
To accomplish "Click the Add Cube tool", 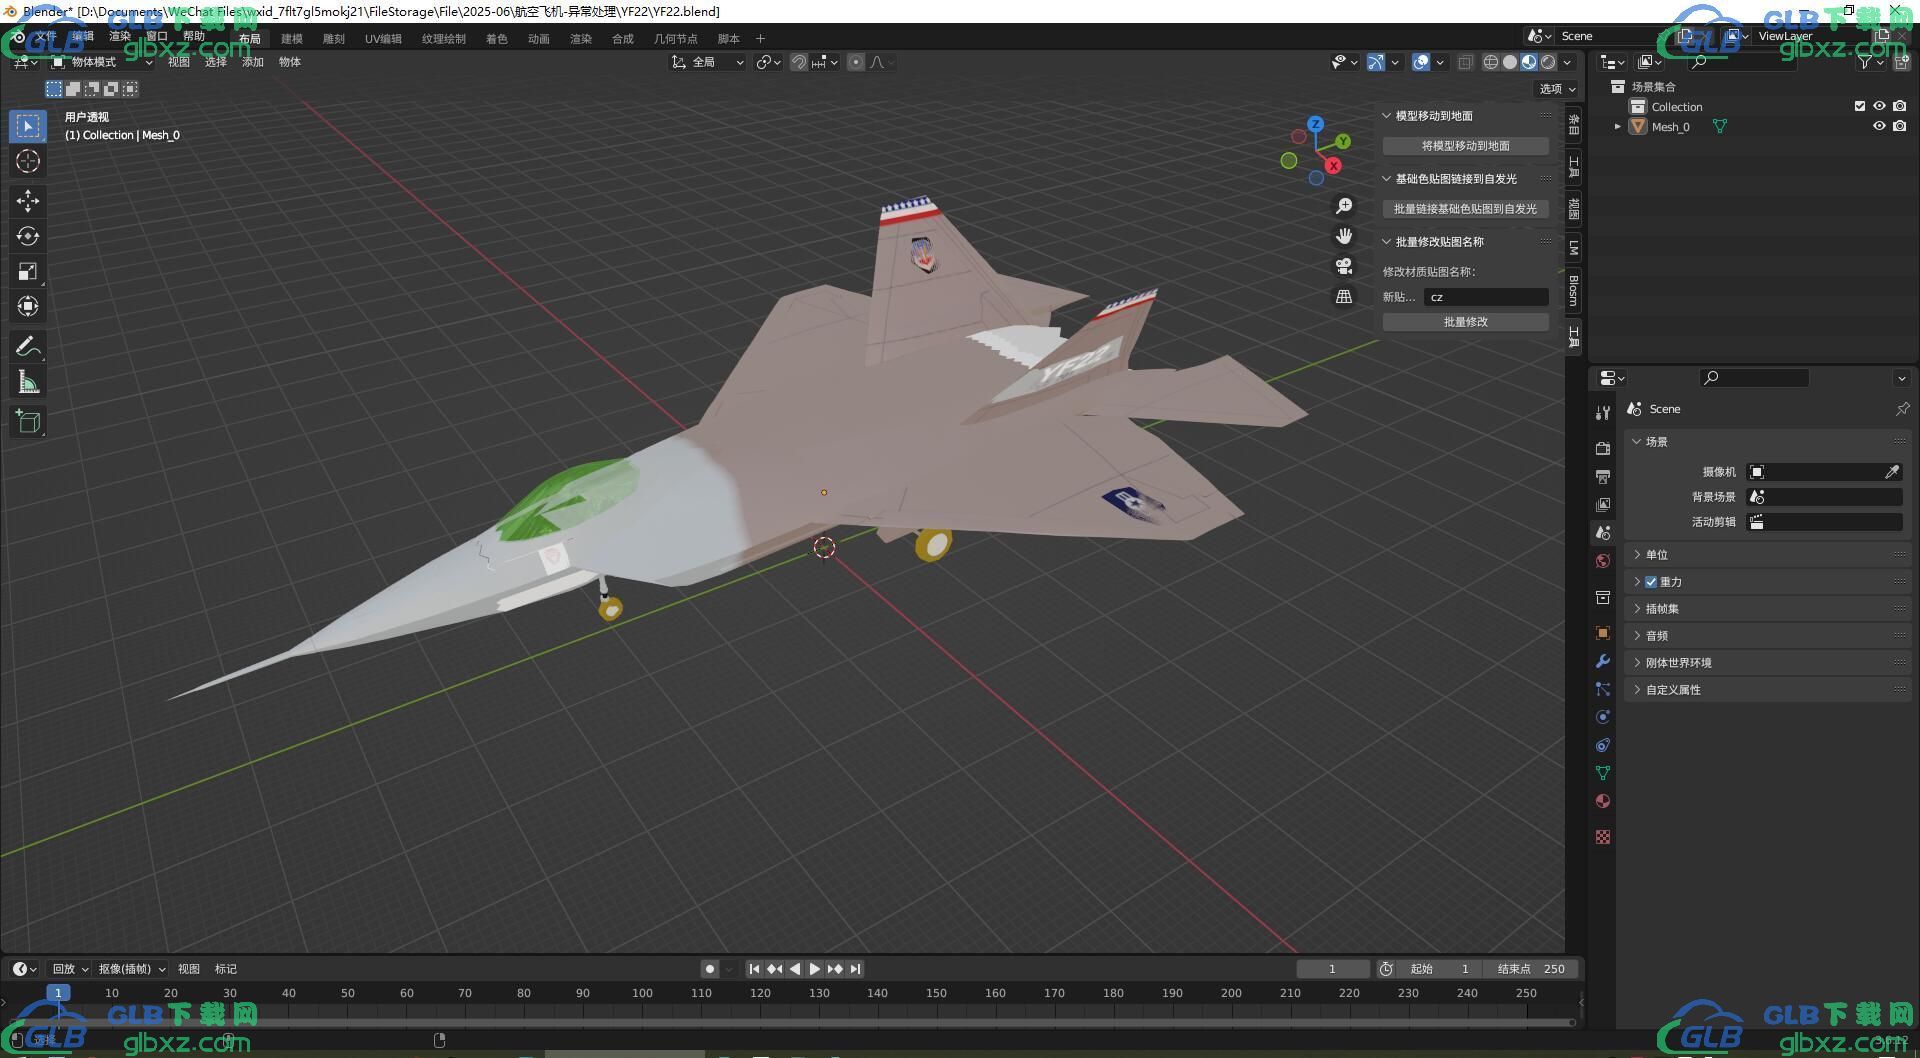I will (28, 422).
